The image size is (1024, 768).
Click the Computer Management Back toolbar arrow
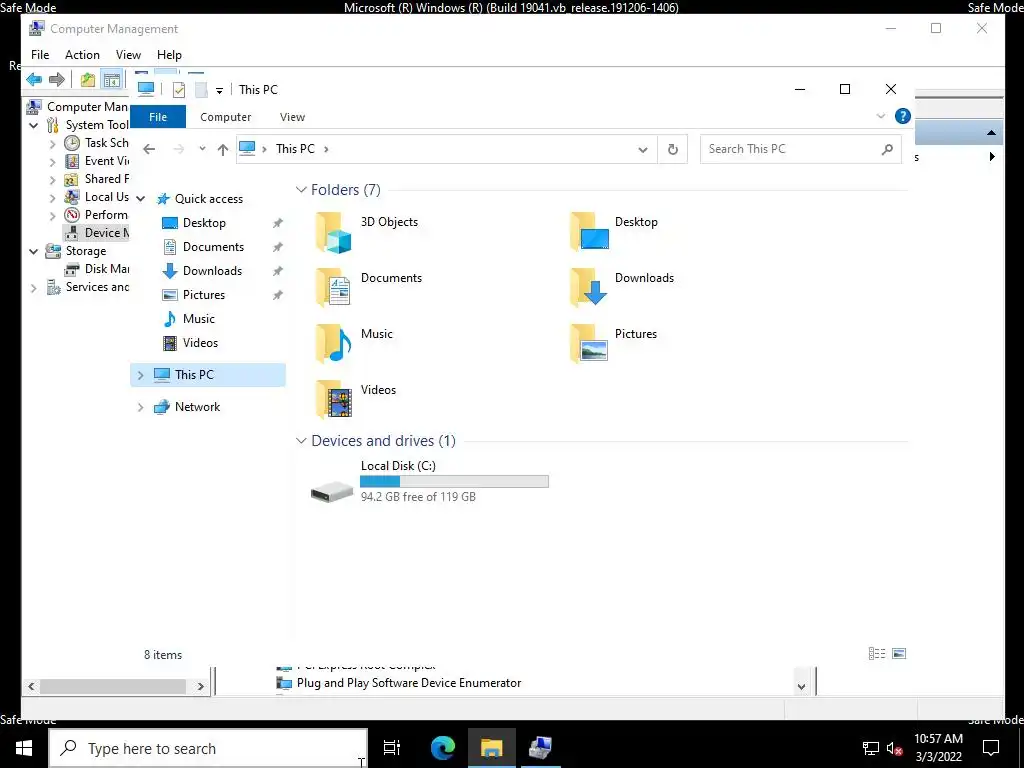pyautogui.click(x=34, y=80)
